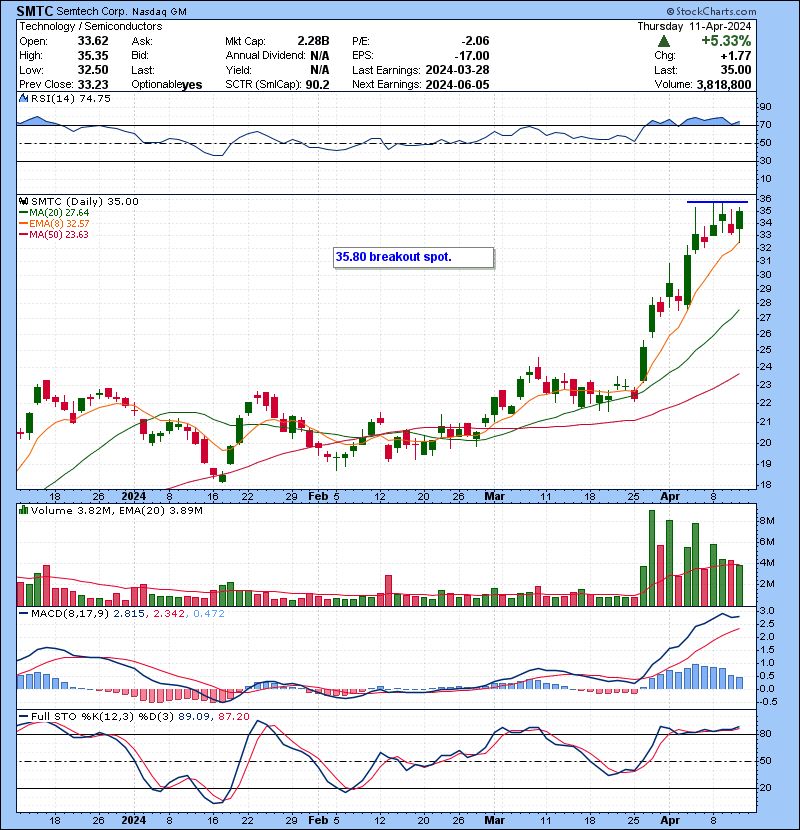Click the EMA(8) 32.57 legend entry
800x830 pixels.
55,224
